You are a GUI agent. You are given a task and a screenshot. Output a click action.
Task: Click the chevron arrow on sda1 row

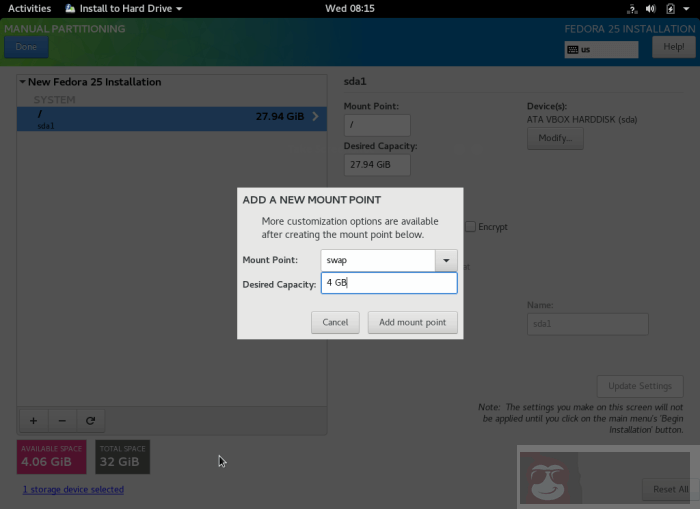tap(316, 117)
